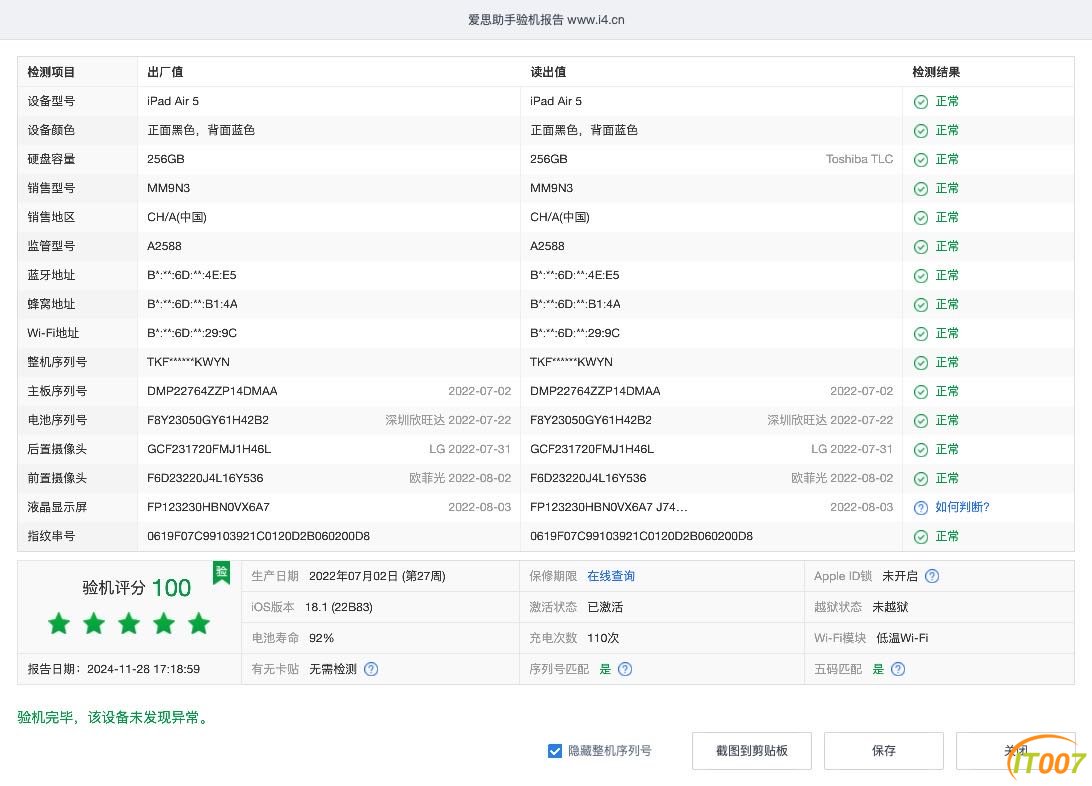Select the 出厂值 后置摄像头 serial GCF231720FMJ1H46L
The height and width of the screenshot is (786, 1092).
209,449
